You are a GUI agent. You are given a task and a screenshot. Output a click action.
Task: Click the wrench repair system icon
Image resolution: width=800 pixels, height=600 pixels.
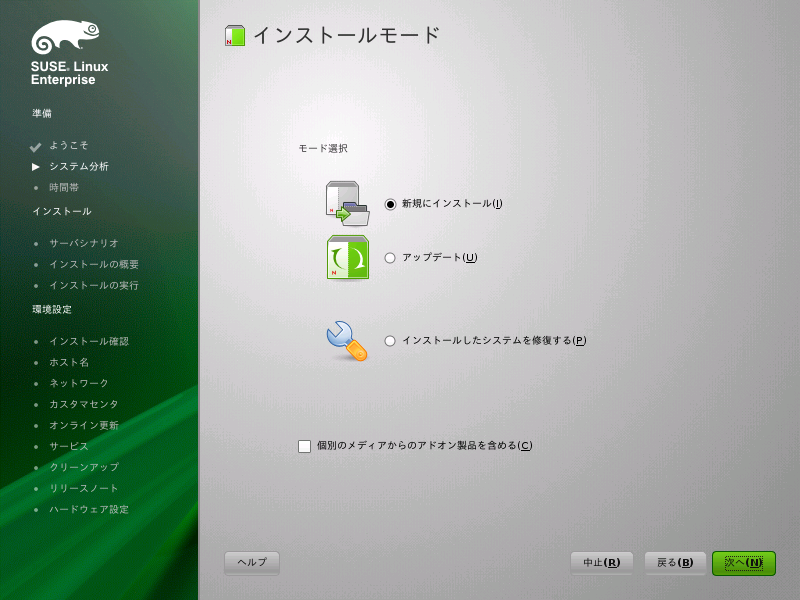(347, 341)
